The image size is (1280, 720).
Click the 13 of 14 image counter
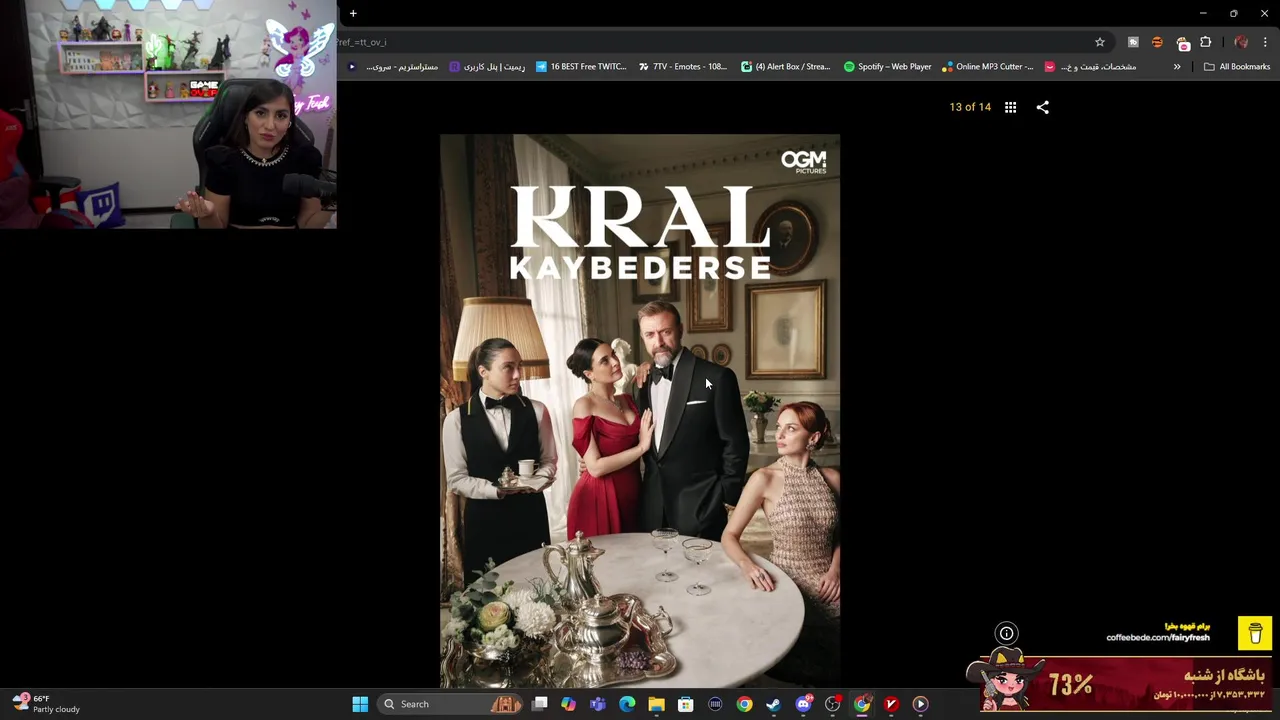pyautogui.click(x=970, y=107)
